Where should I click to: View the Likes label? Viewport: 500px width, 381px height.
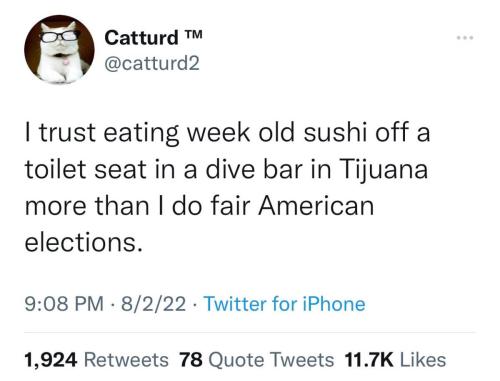(x=423, y=360)
